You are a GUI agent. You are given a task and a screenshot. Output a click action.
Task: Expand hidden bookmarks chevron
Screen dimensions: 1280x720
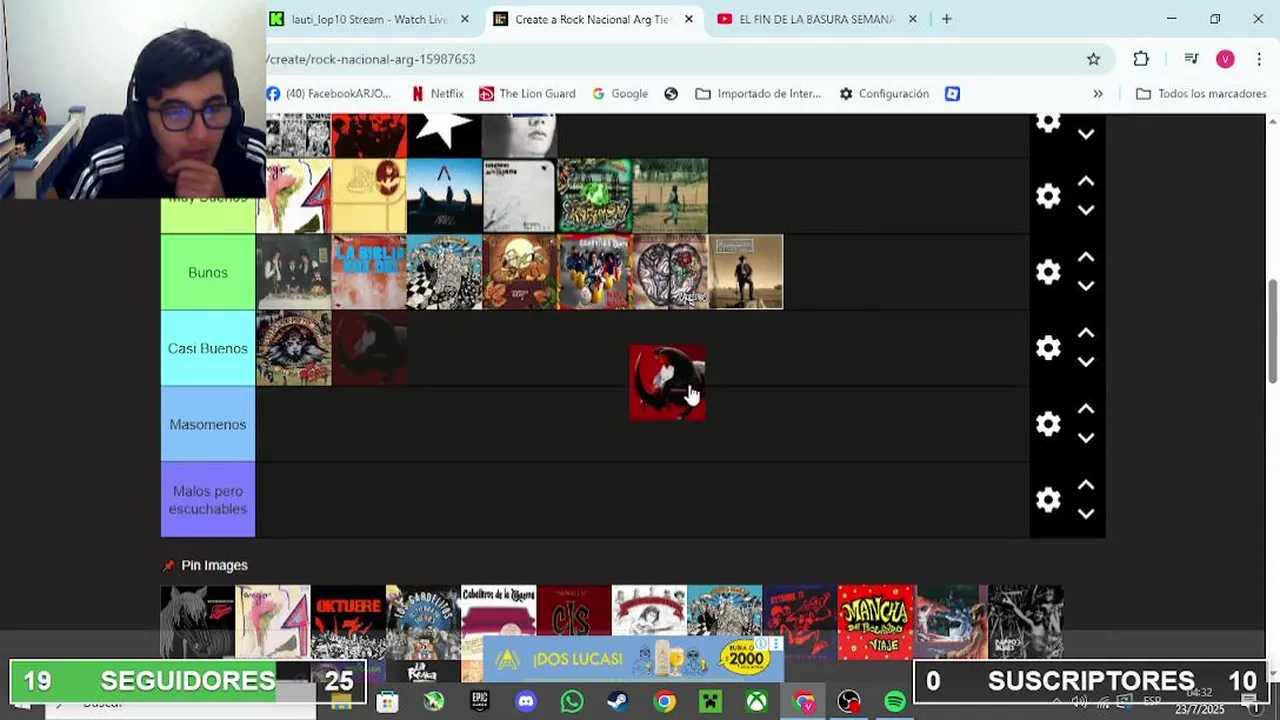(x=1098, y=93)
